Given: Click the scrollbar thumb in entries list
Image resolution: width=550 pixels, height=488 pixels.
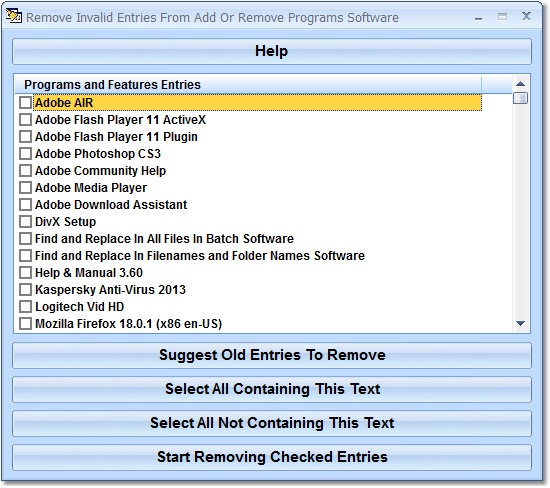Looking at the screenshot, I should pyautogui.click(x=521, y=98).
